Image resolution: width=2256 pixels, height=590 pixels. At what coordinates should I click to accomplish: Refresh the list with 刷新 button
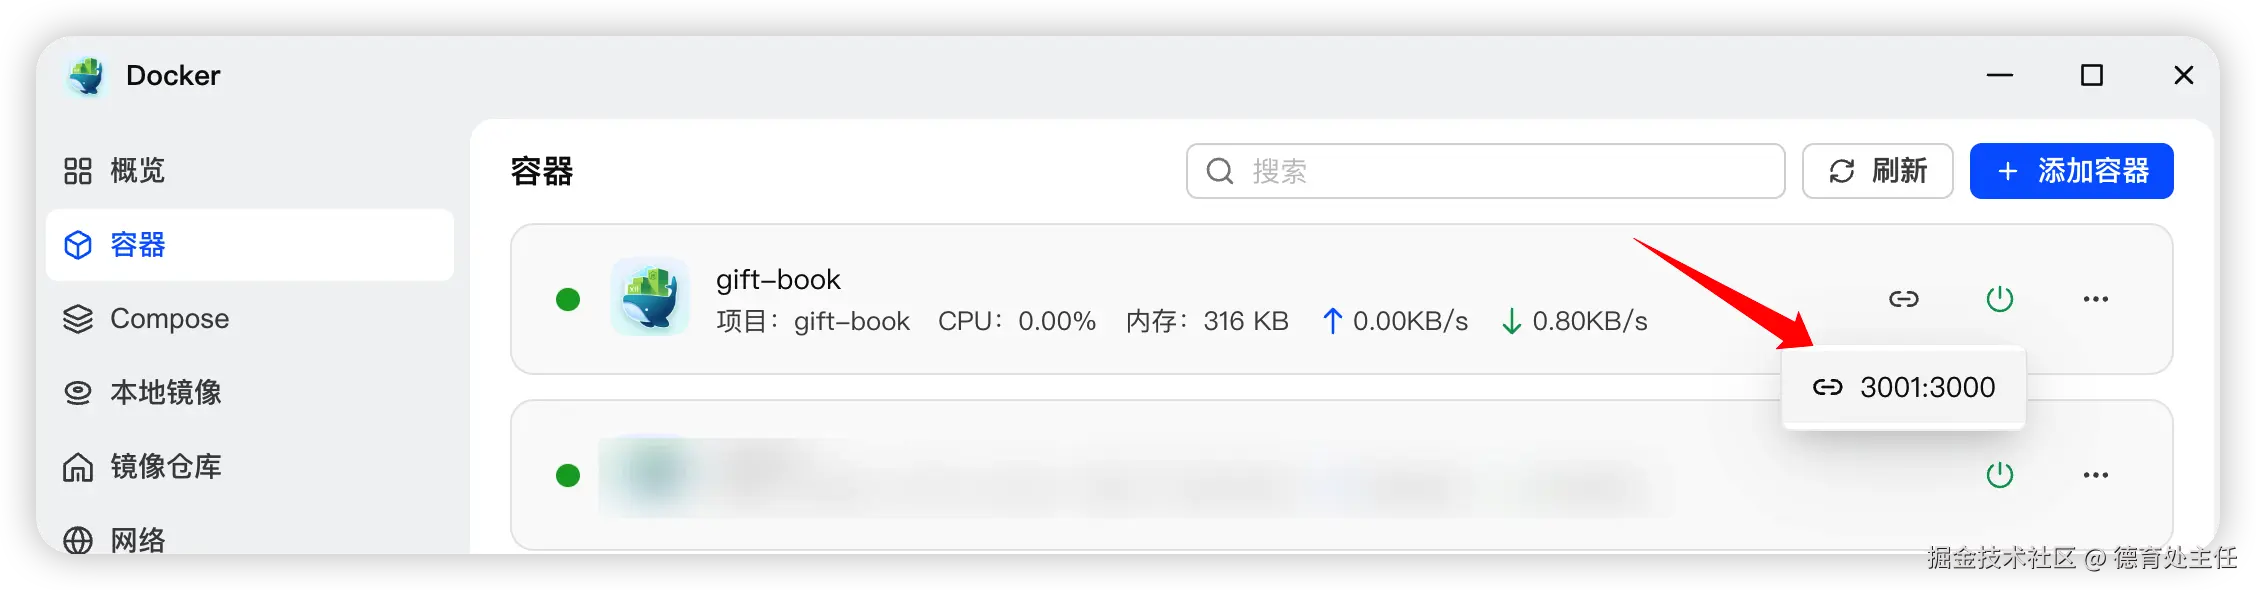coord(1877,171)
